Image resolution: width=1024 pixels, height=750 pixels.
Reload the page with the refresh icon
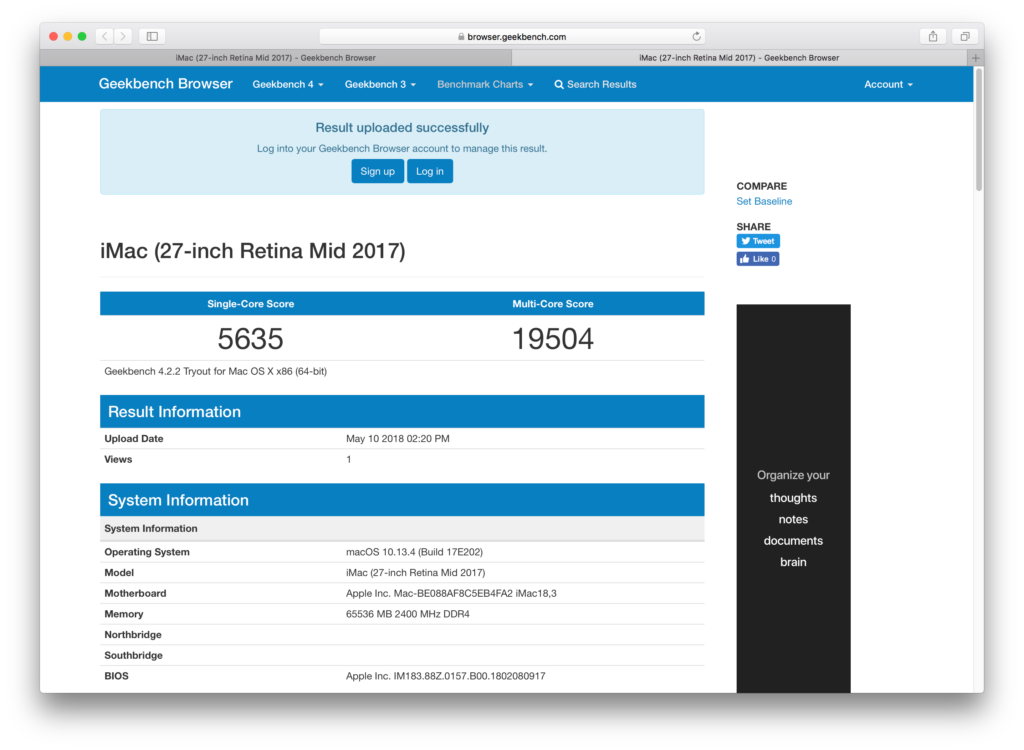[x=697, y=37]
